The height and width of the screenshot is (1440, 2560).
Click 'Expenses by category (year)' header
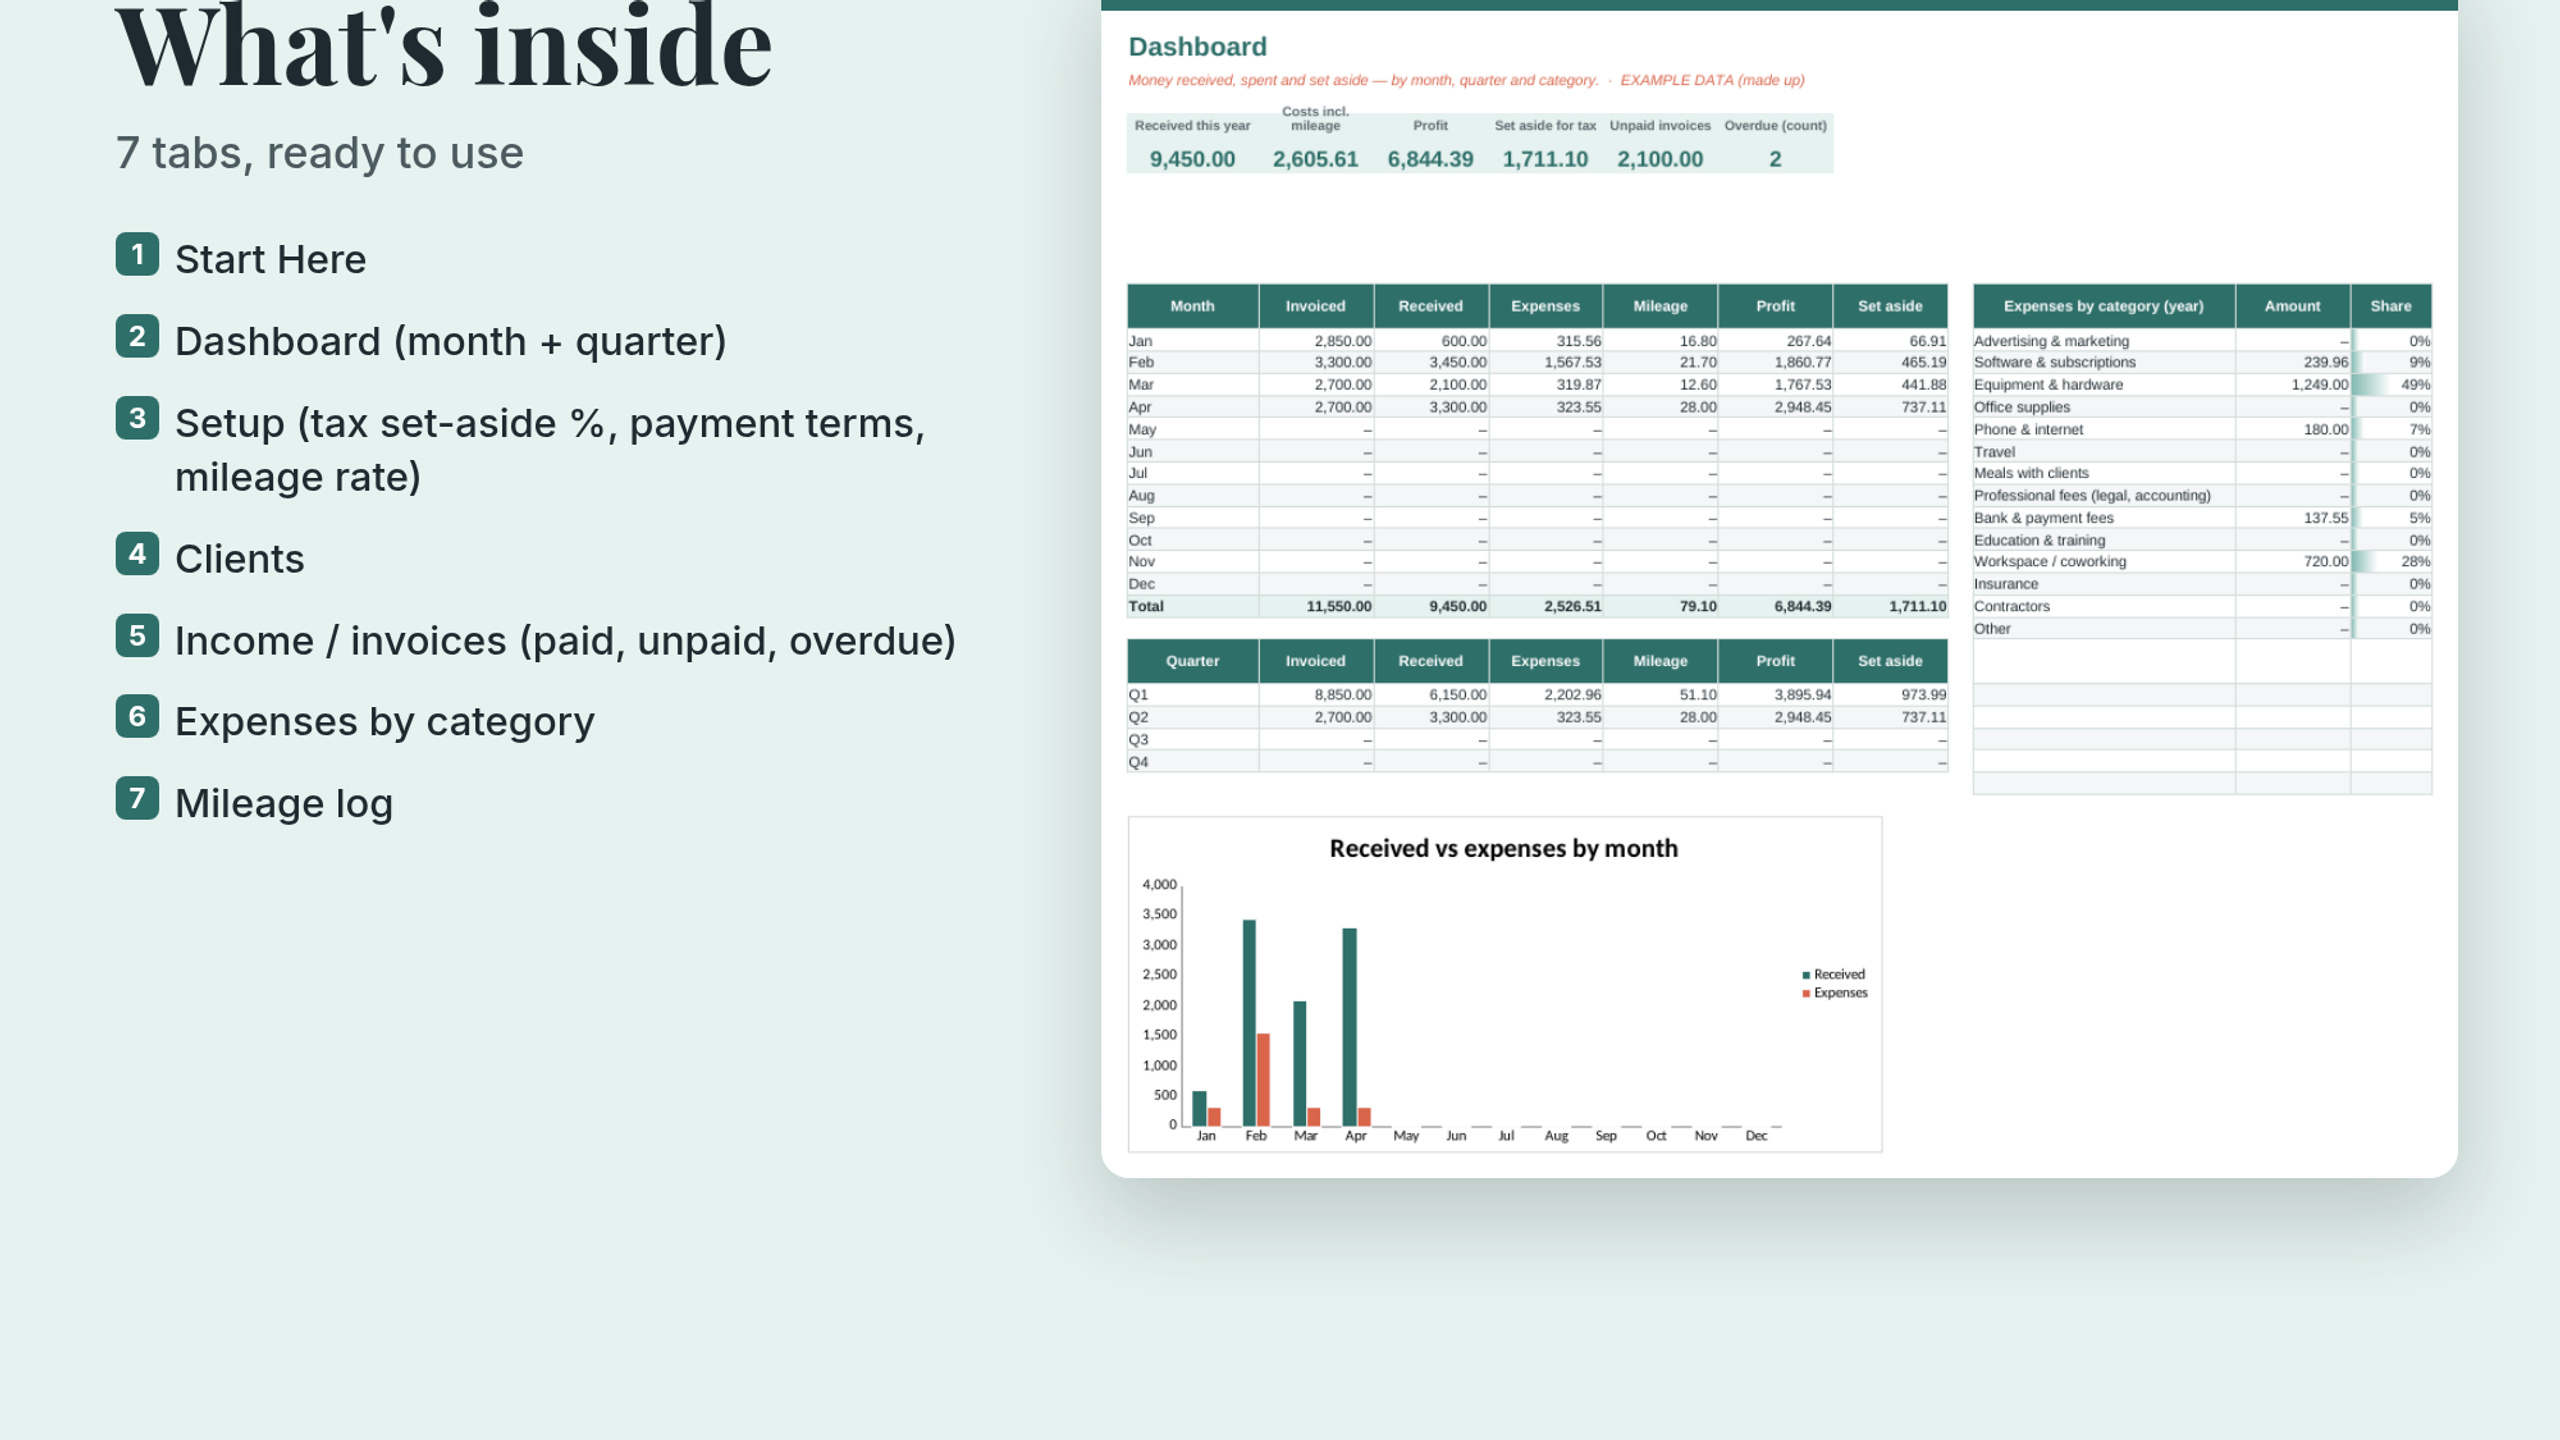(2104, 306)
